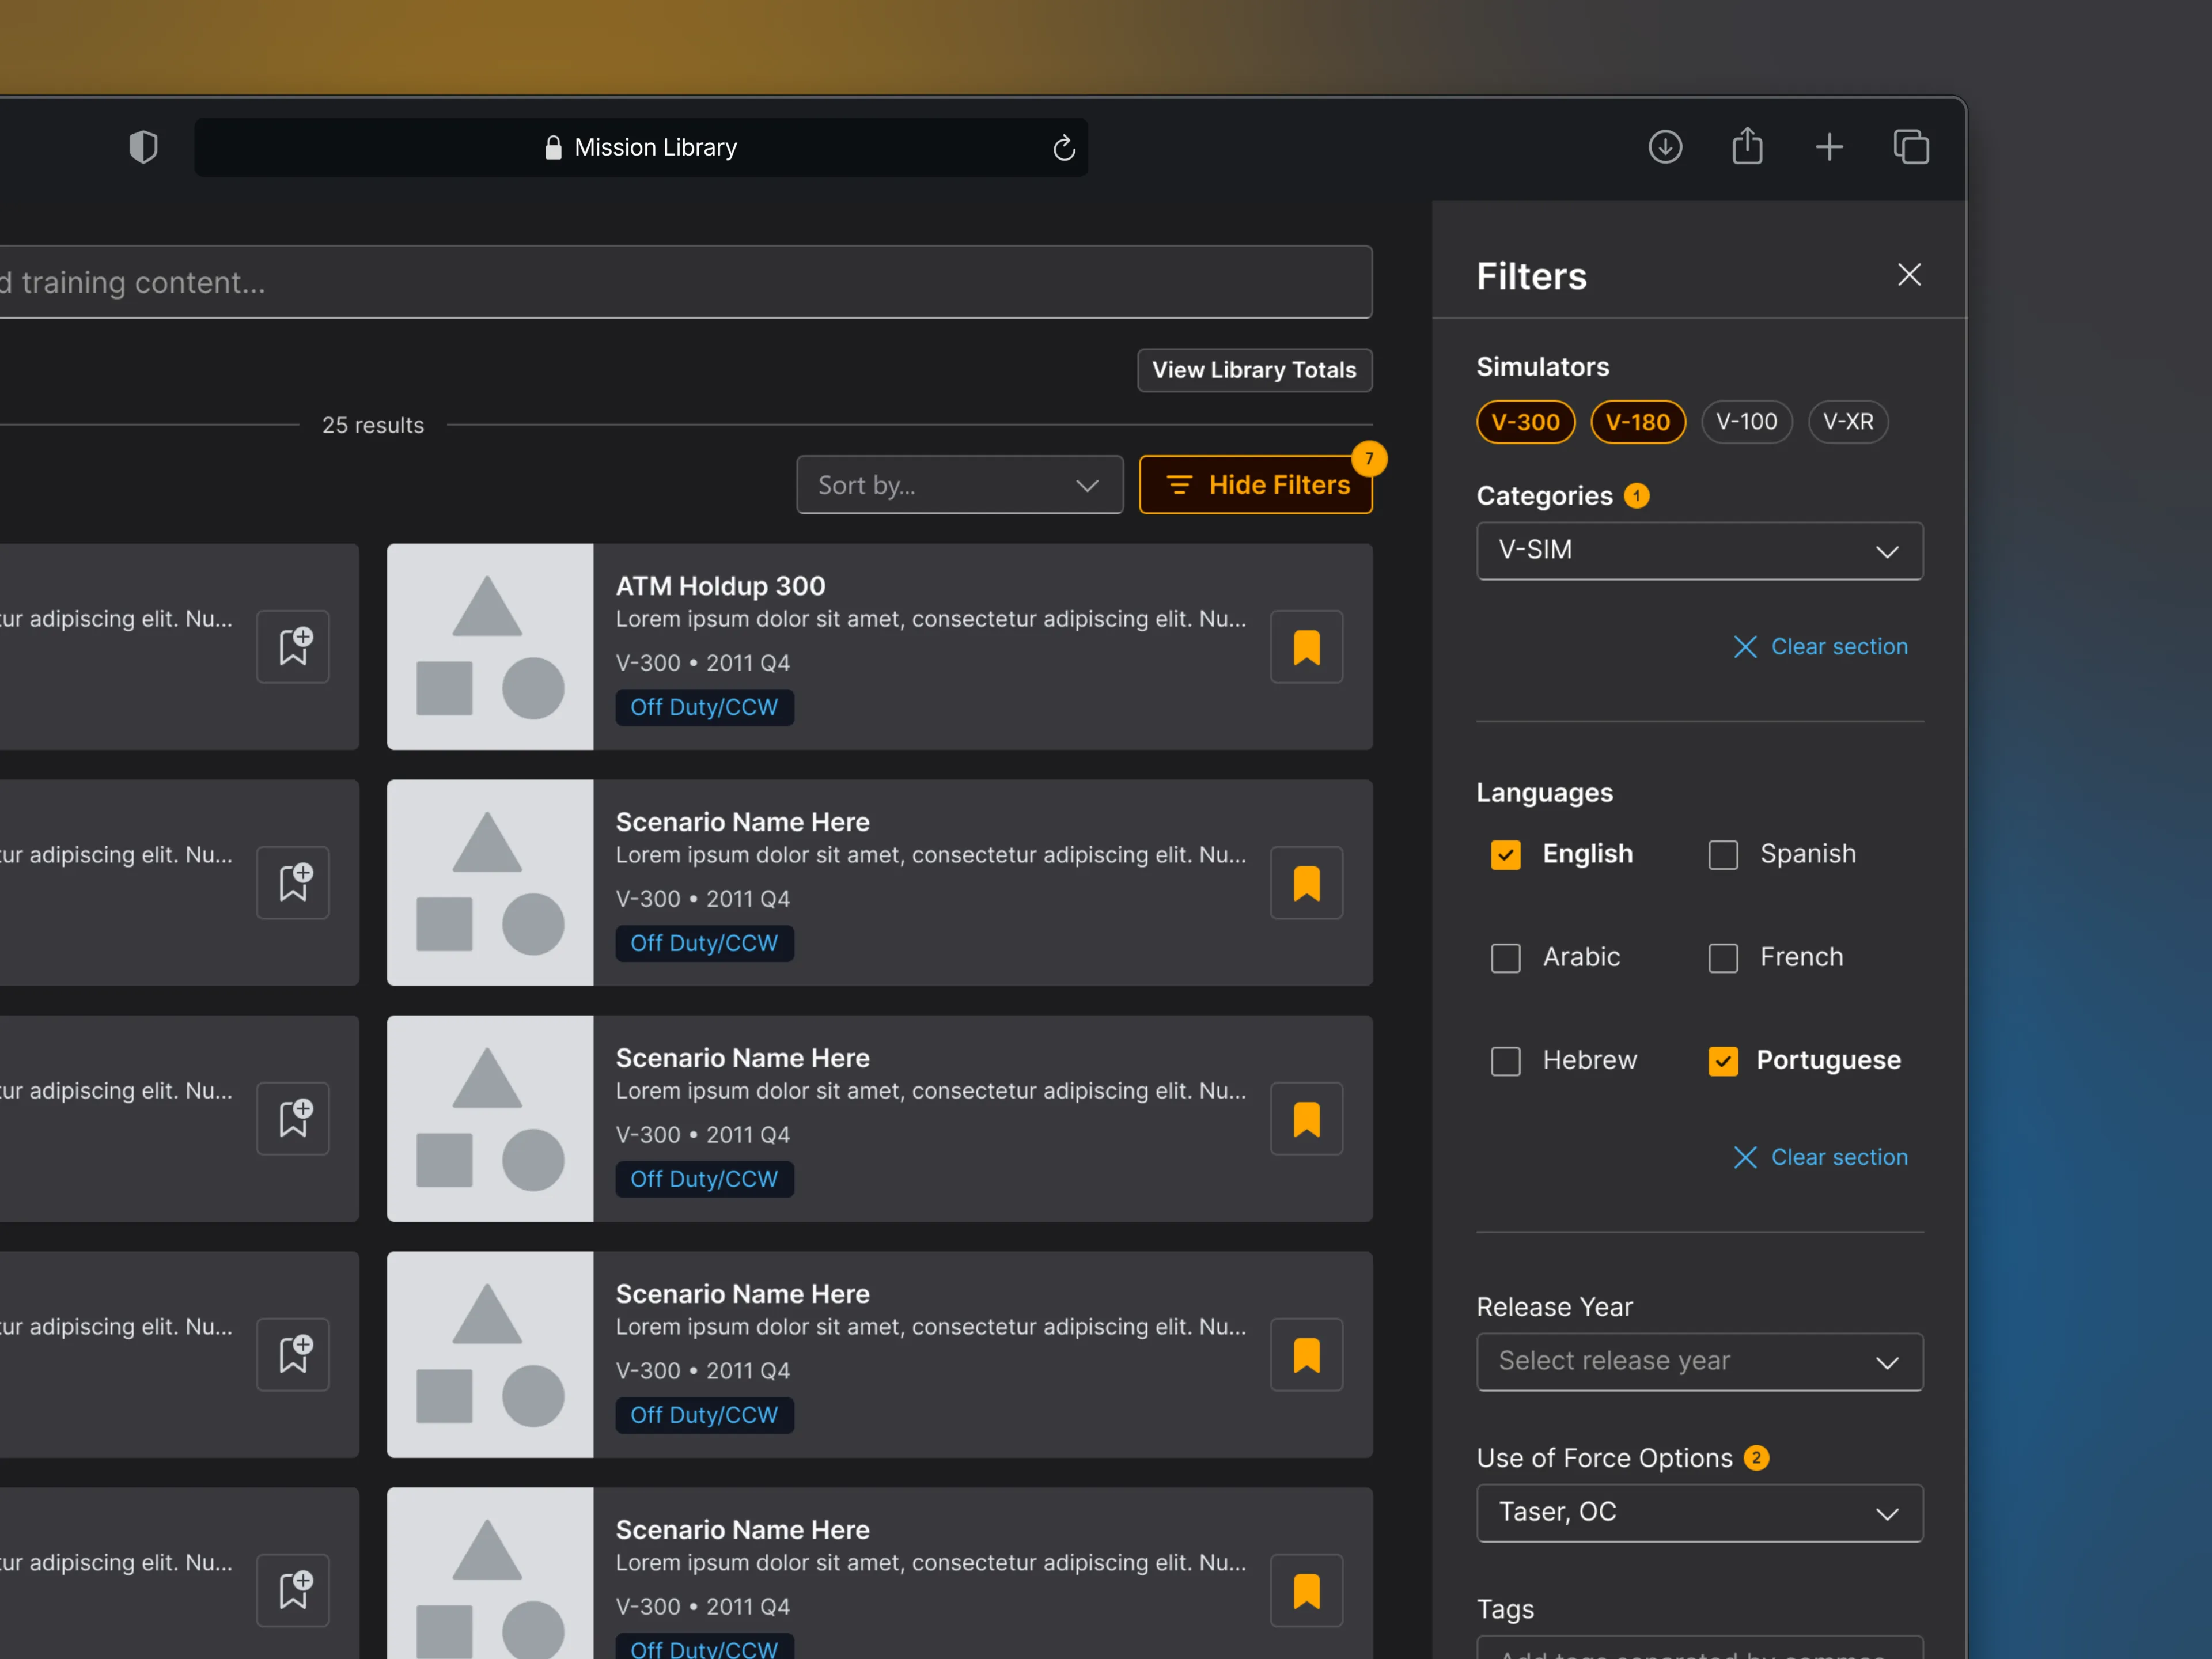Screen dimensions: 2212x1659
Task: Show the browser tab overview
Action: point(1911,147)
